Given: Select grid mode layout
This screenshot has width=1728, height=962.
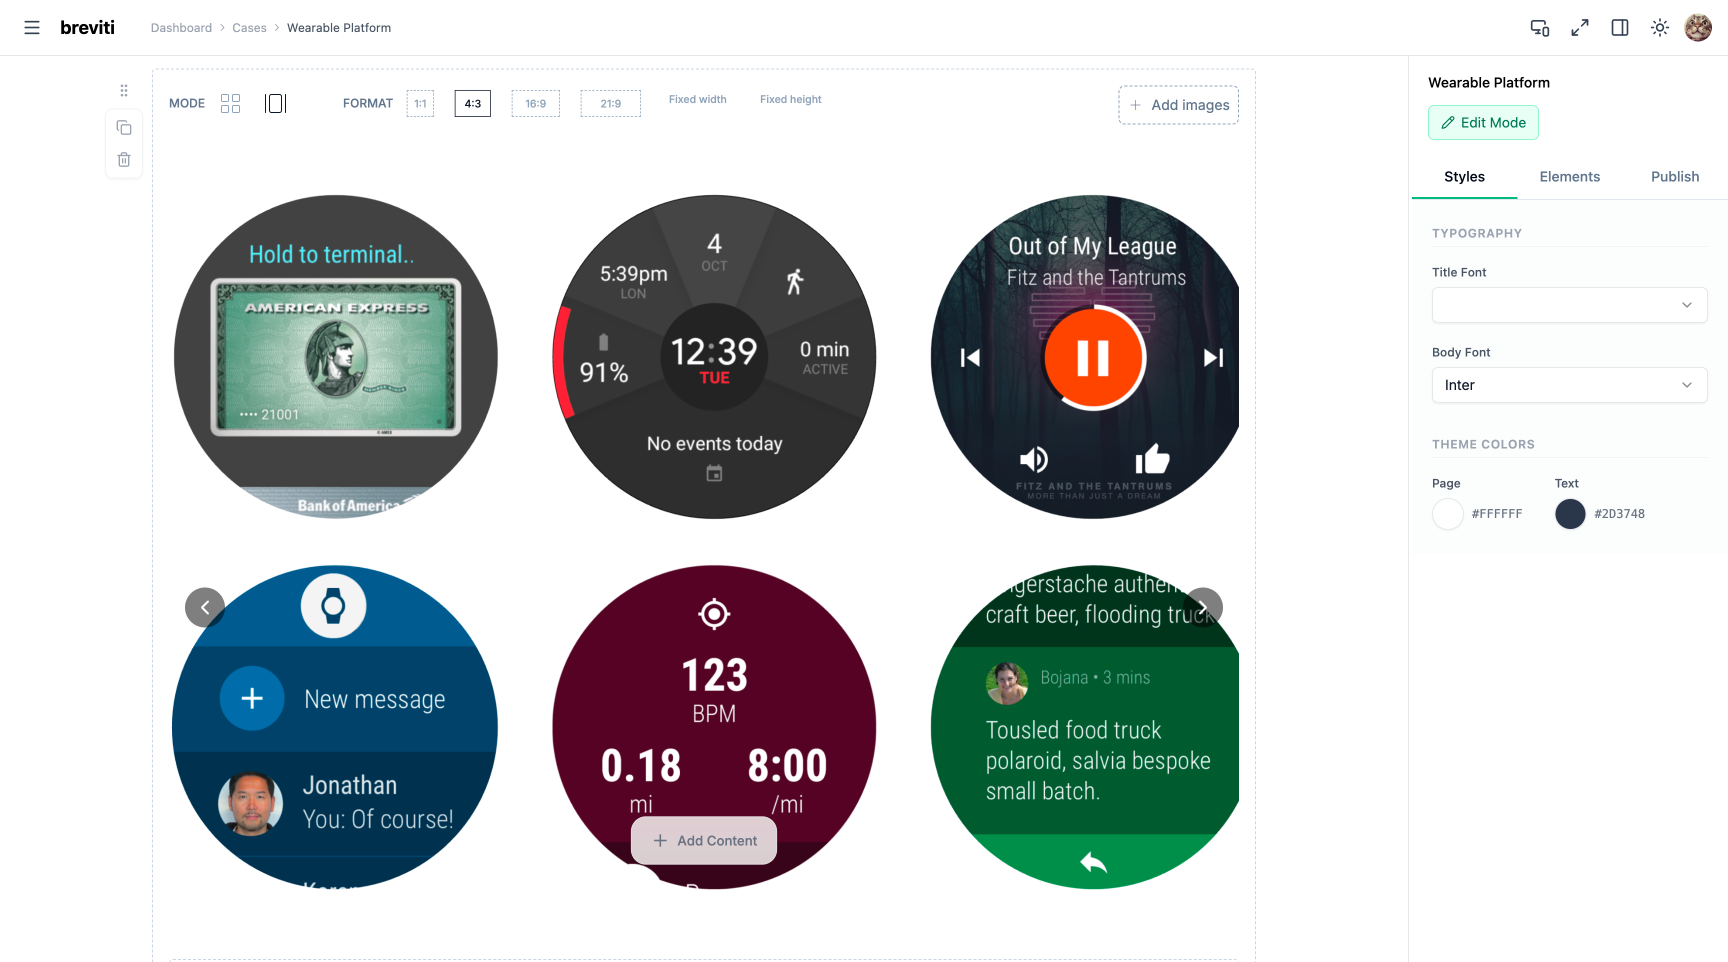Looking at the screenshot, I should coord(230,104).
